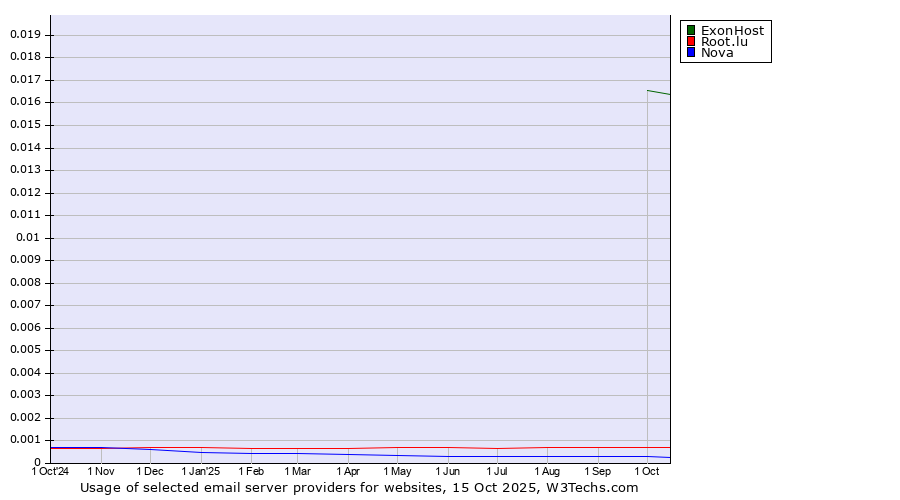This screenshot has height=500, width=900.
Task: Click the 0.016 y-axis value
Action: [x=25, y=102]
